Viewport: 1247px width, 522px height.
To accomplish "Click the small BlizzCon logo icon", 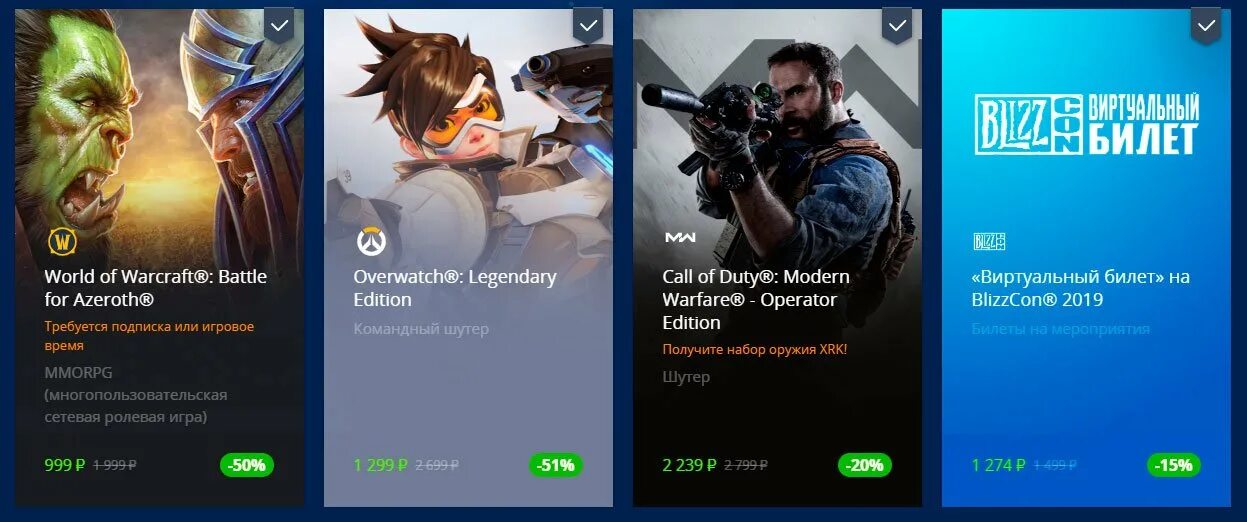I will coord(989,241).
